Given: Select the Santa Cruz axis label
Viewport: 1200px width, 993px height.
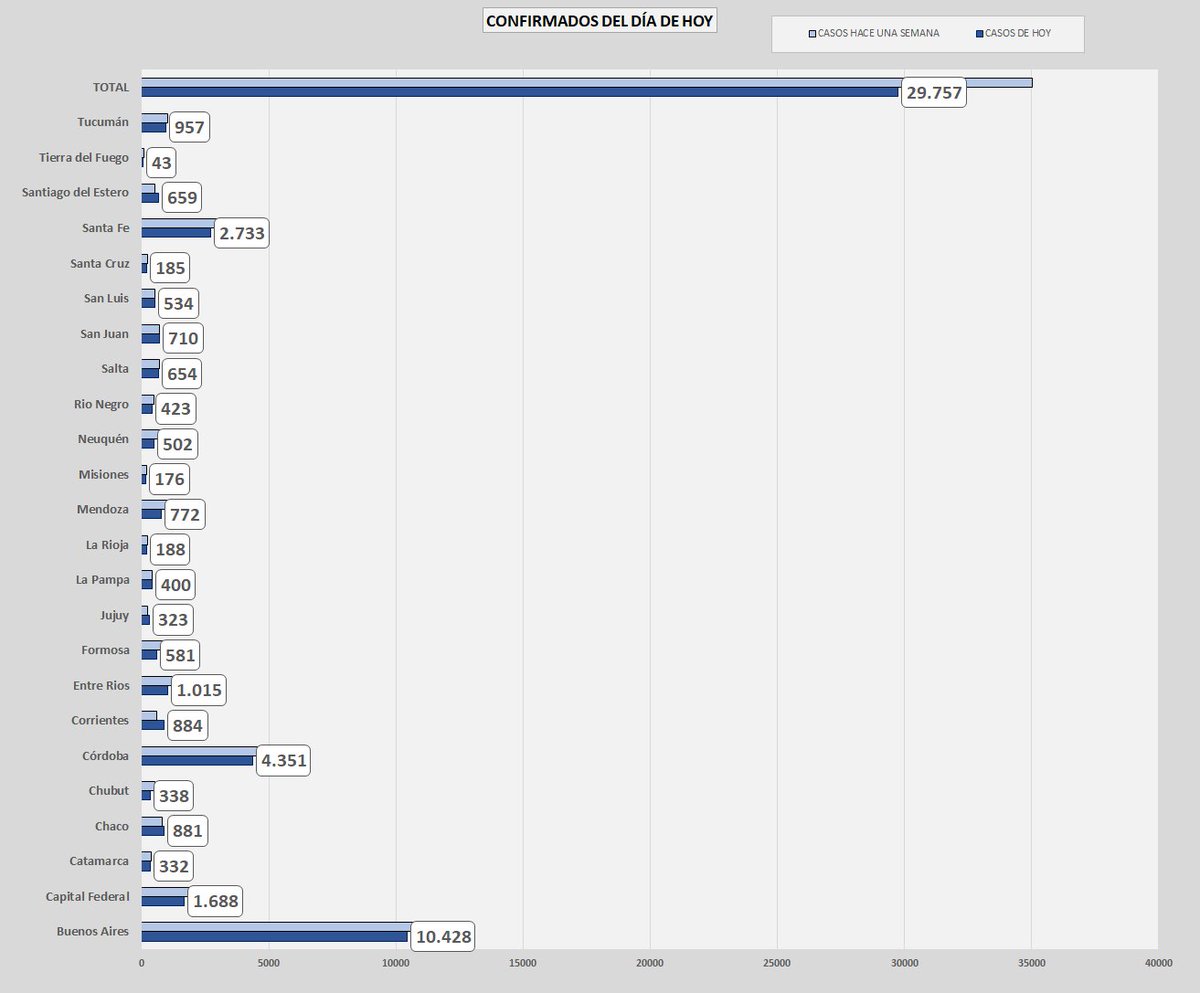Looking at the screenshot, I should (100, 263).
